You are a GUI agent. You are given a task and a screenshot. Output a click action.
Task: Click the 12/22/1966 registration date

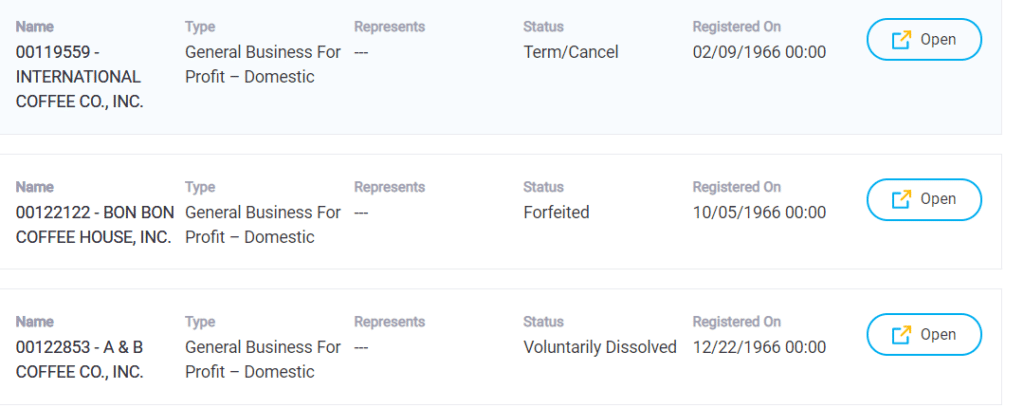760,347
